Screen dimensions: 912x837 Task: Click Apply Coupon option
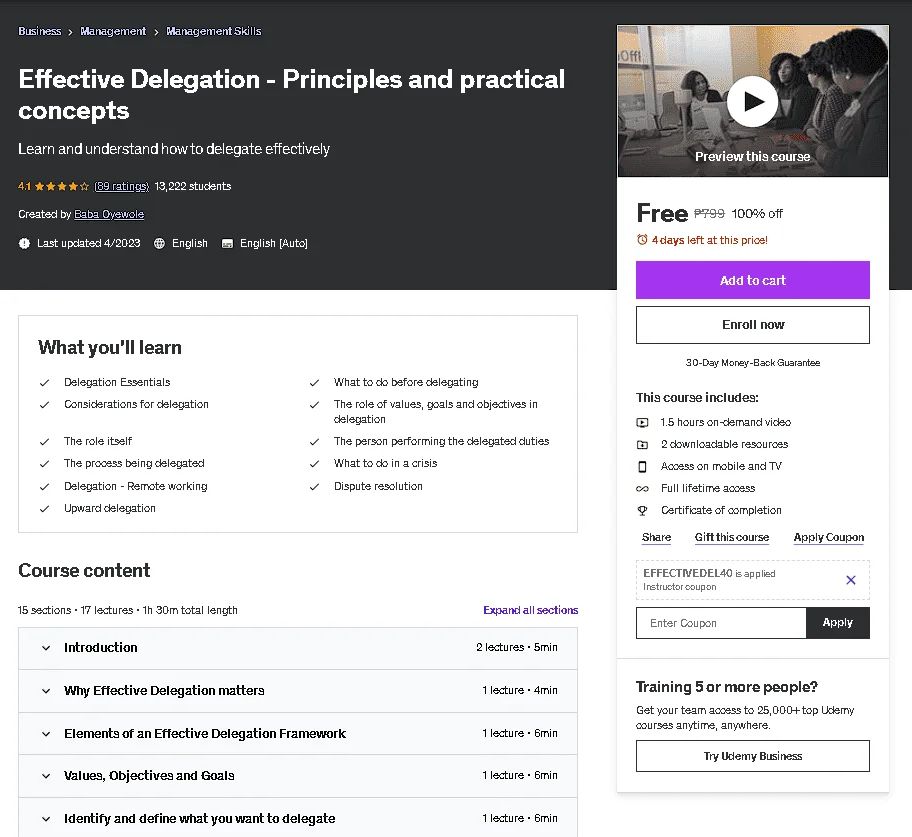829,537
